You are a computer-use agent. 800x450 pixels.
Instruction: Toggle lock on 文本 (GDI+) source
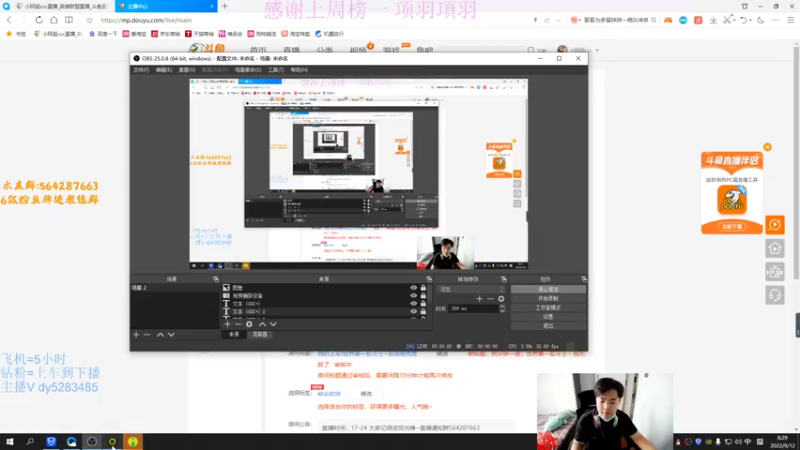coord(423,304)
